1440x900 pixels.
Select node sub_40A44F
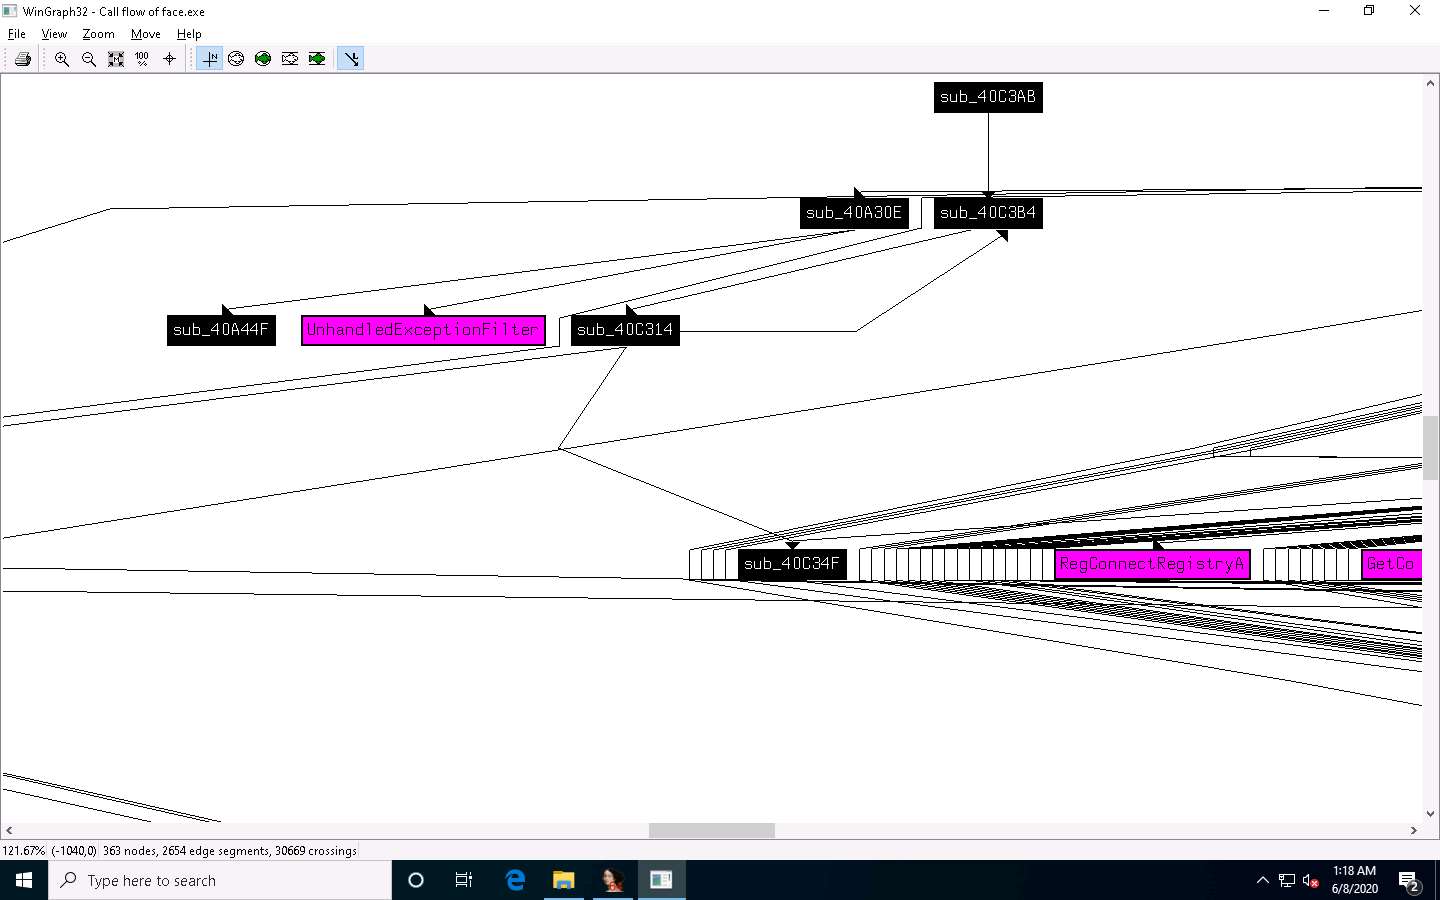[x=221, y=330]
